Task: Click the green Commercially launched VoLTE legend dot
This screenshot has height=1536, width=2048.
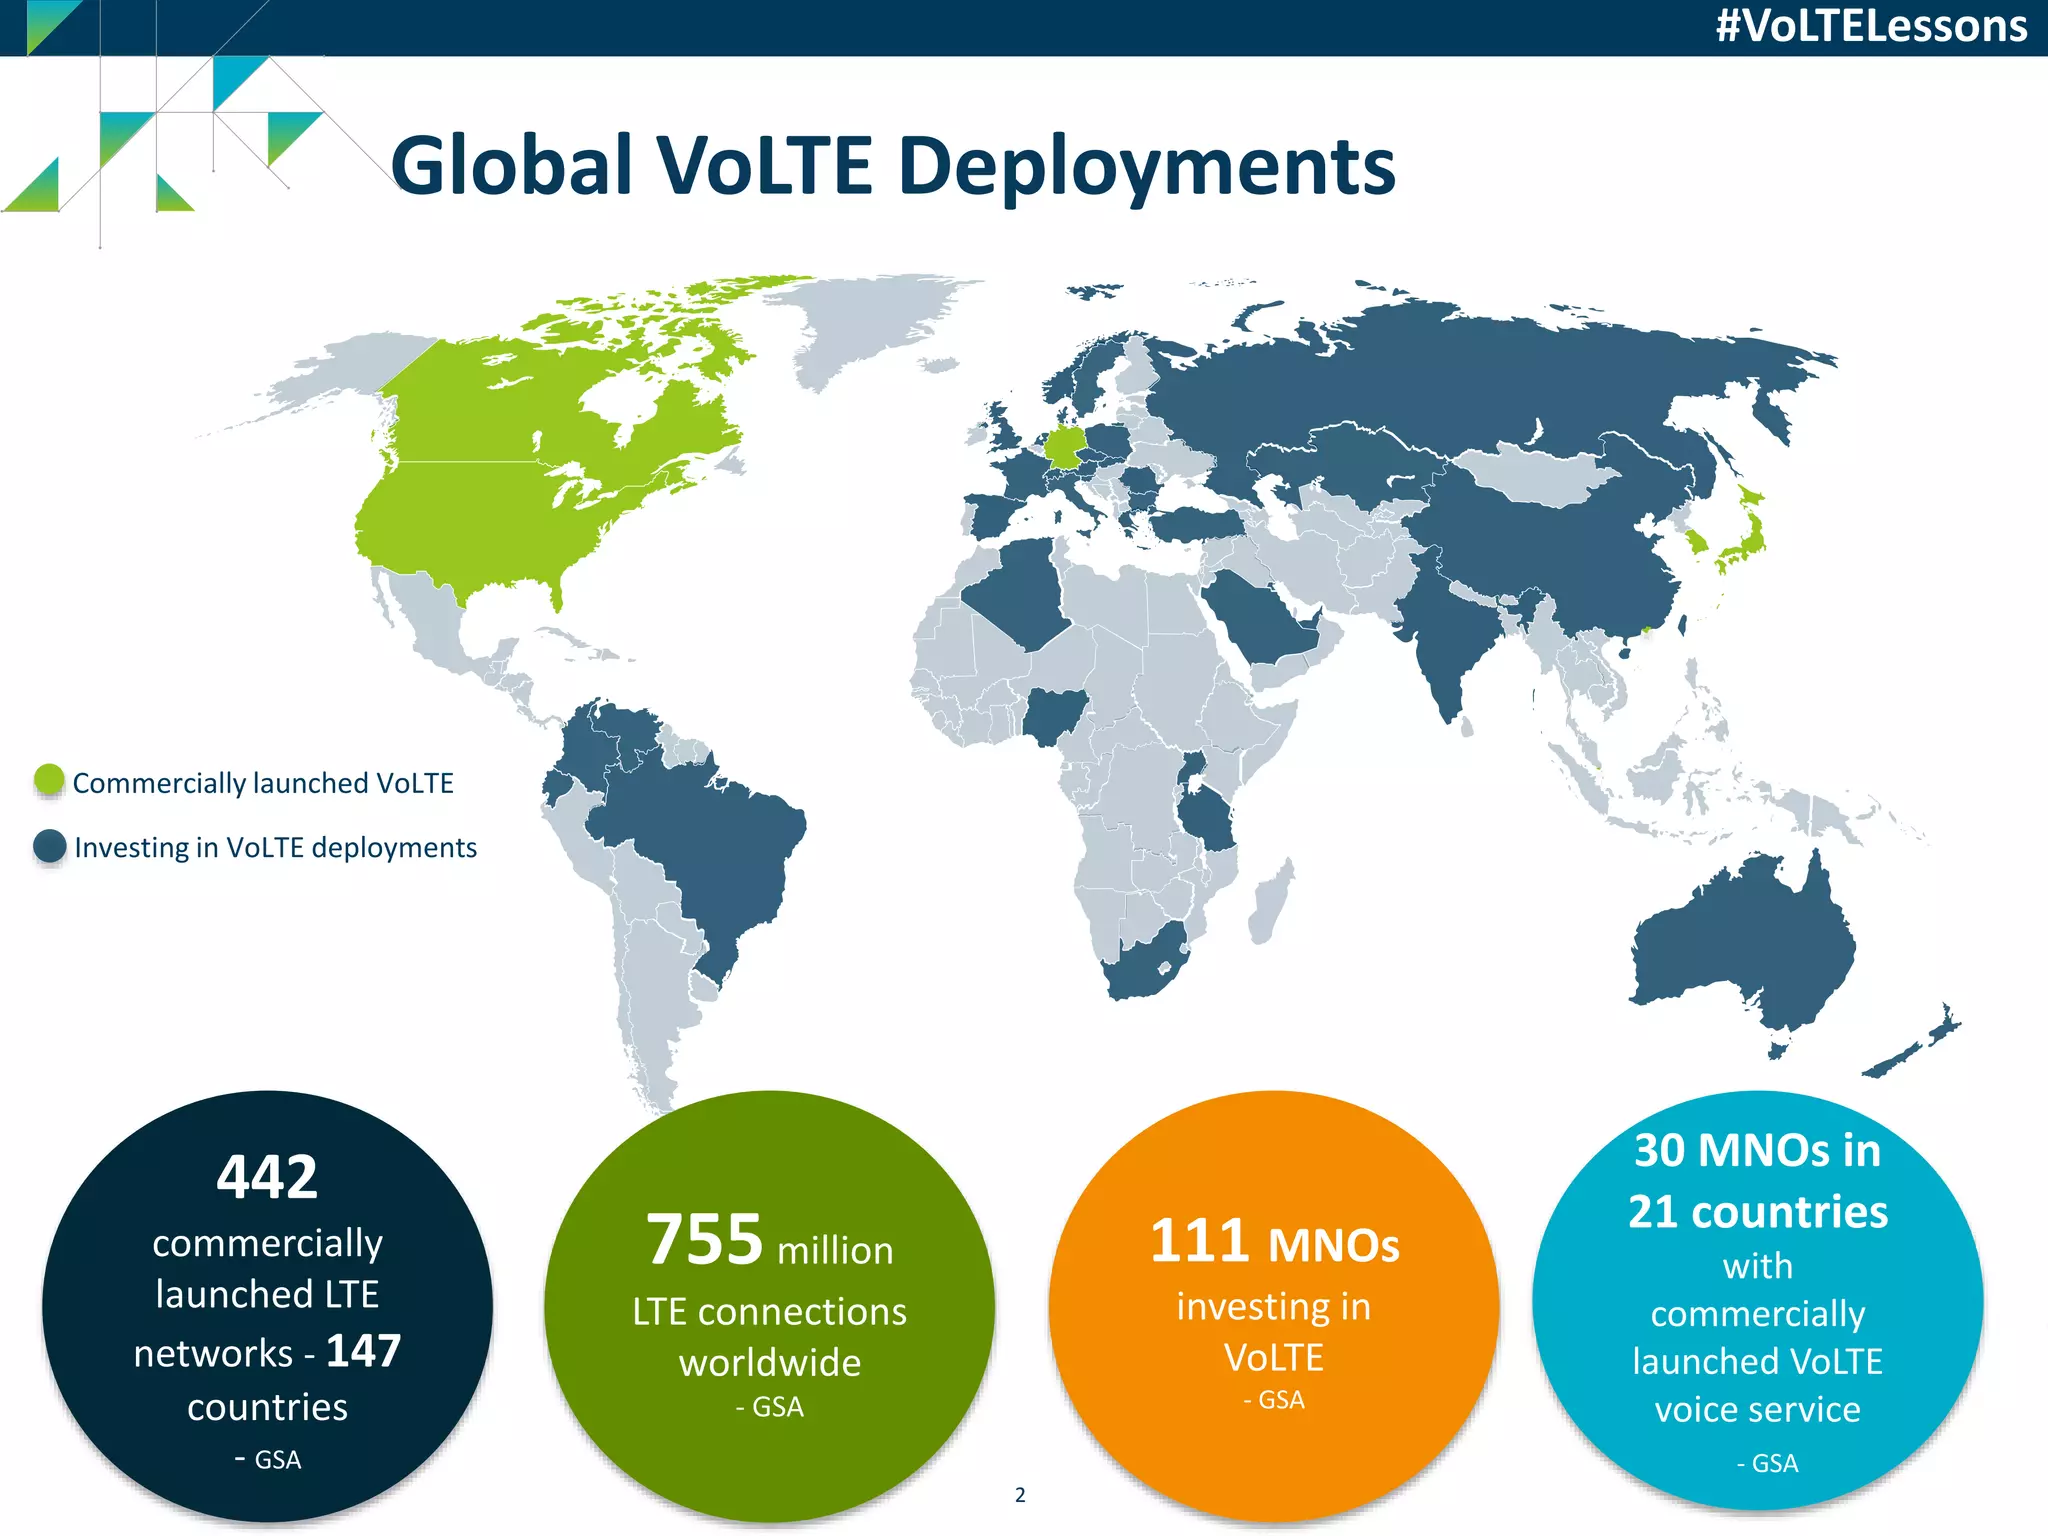Action: (x=49, y=781)
